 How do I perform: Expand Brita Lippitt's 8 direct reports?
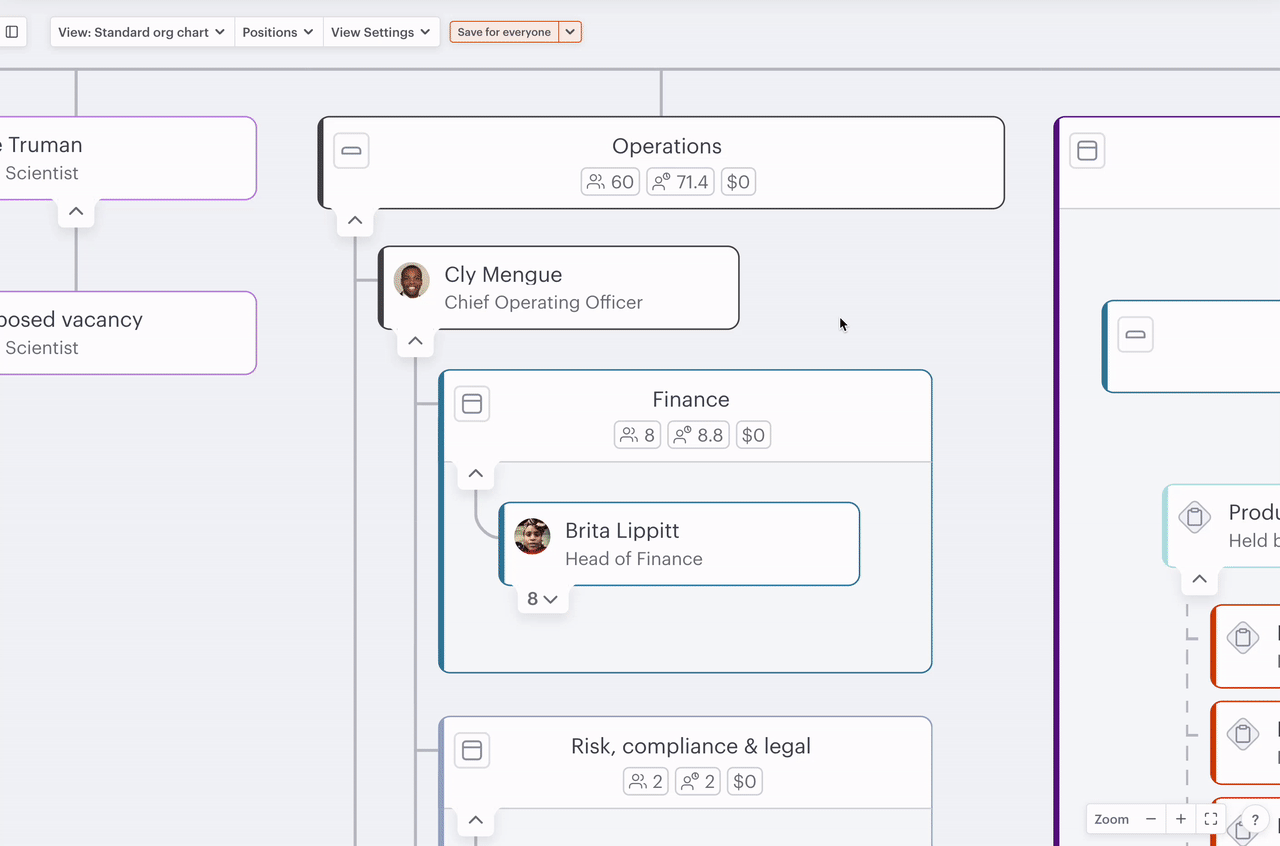tap(542, 599)
